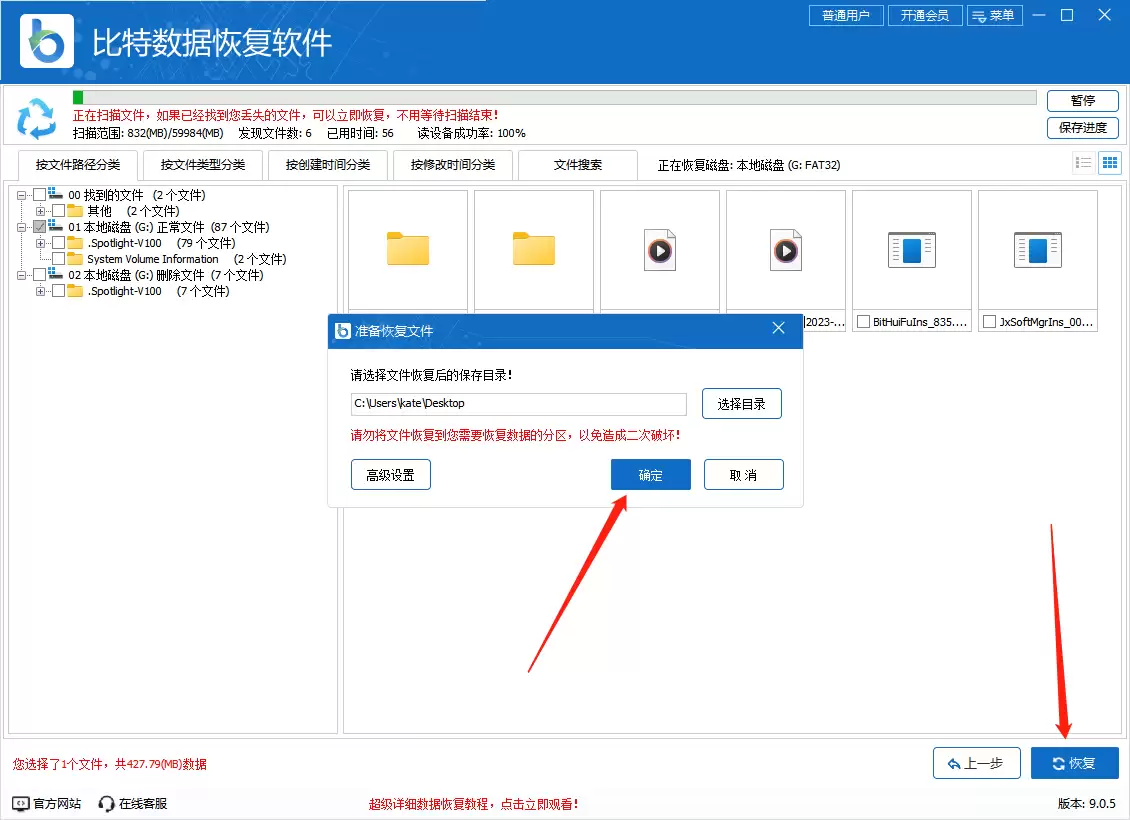Open 在线客服 via its headset icon
This screenshot has height=820, width=1130.
(105, 802)
